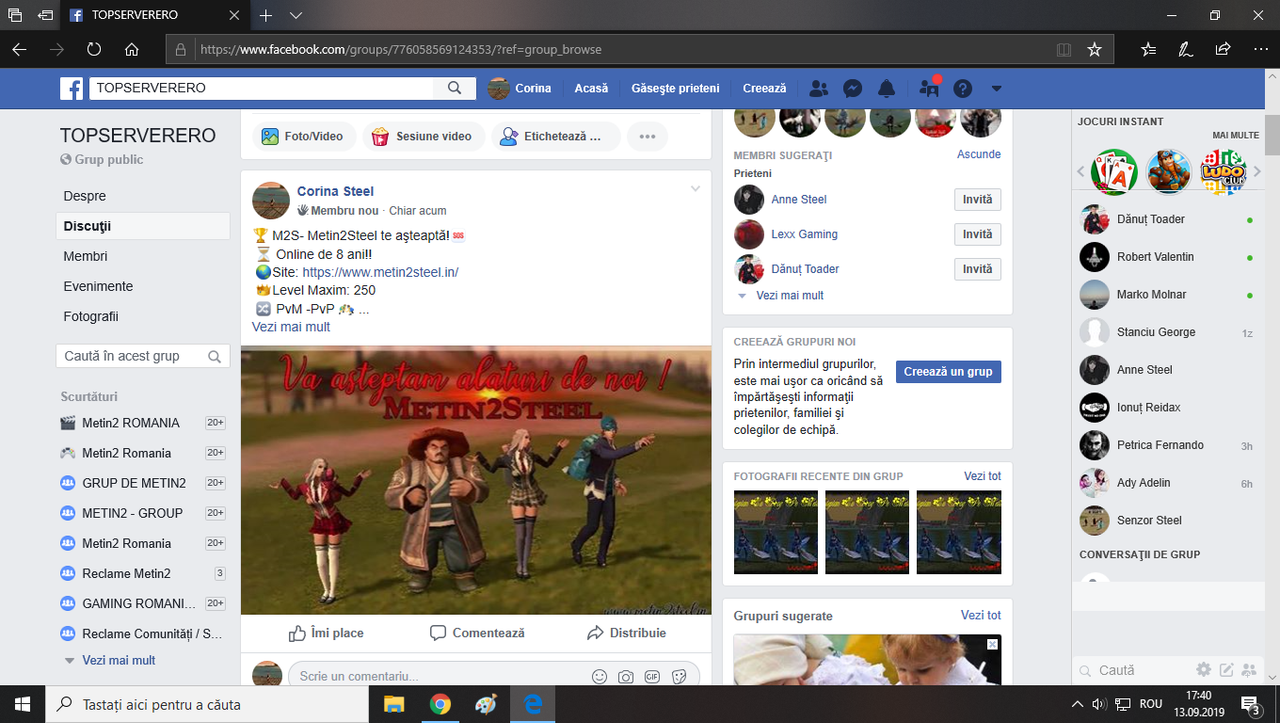Open the friend requests icon
This screenshot has height=723, width=1280.
coord(818,88)
